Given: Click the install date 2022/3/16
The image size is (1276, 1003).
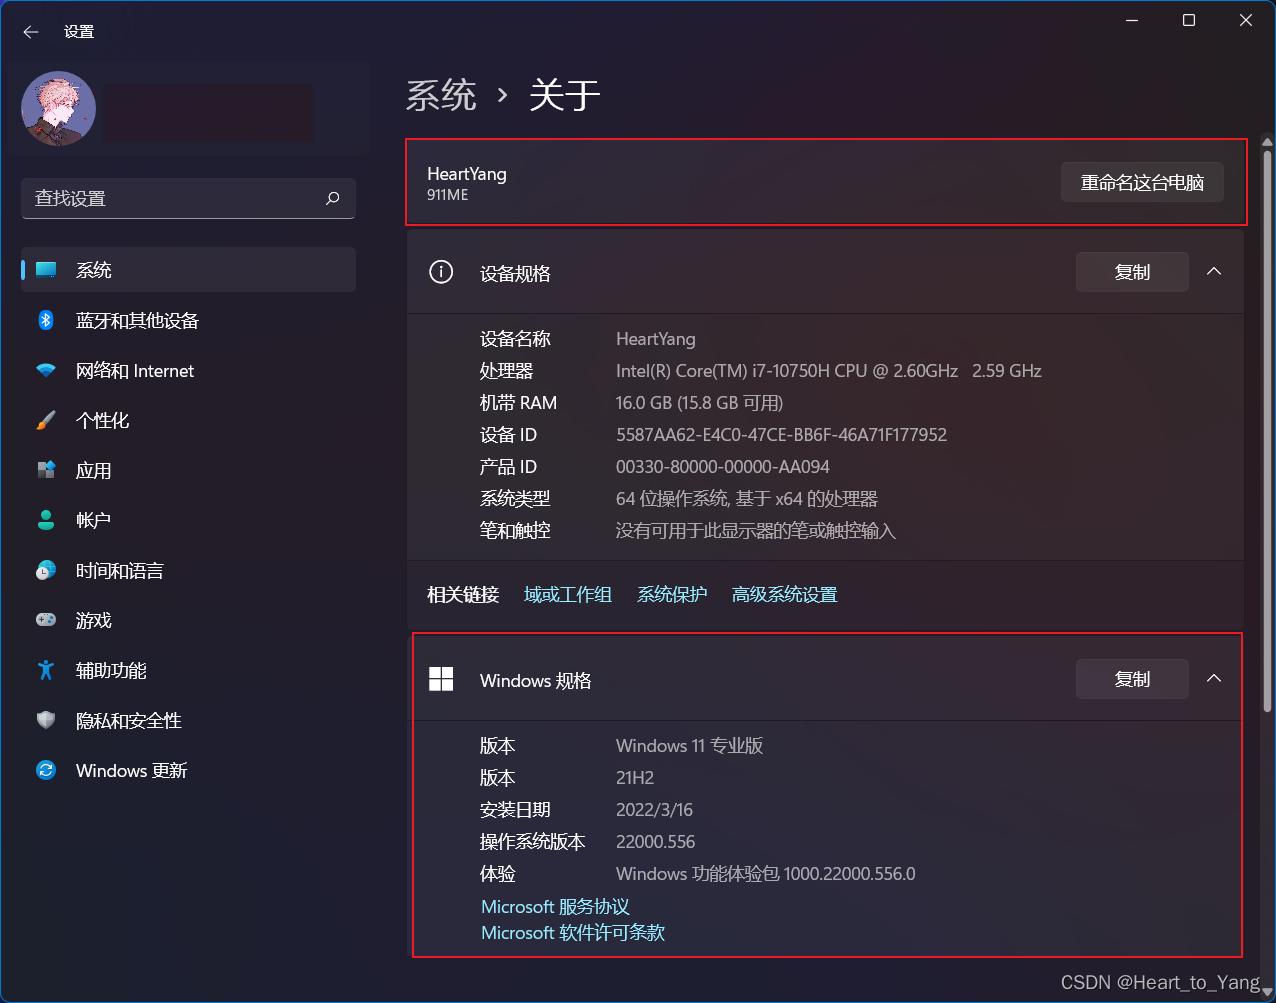Looking at the screenshot, I should 654,810.
